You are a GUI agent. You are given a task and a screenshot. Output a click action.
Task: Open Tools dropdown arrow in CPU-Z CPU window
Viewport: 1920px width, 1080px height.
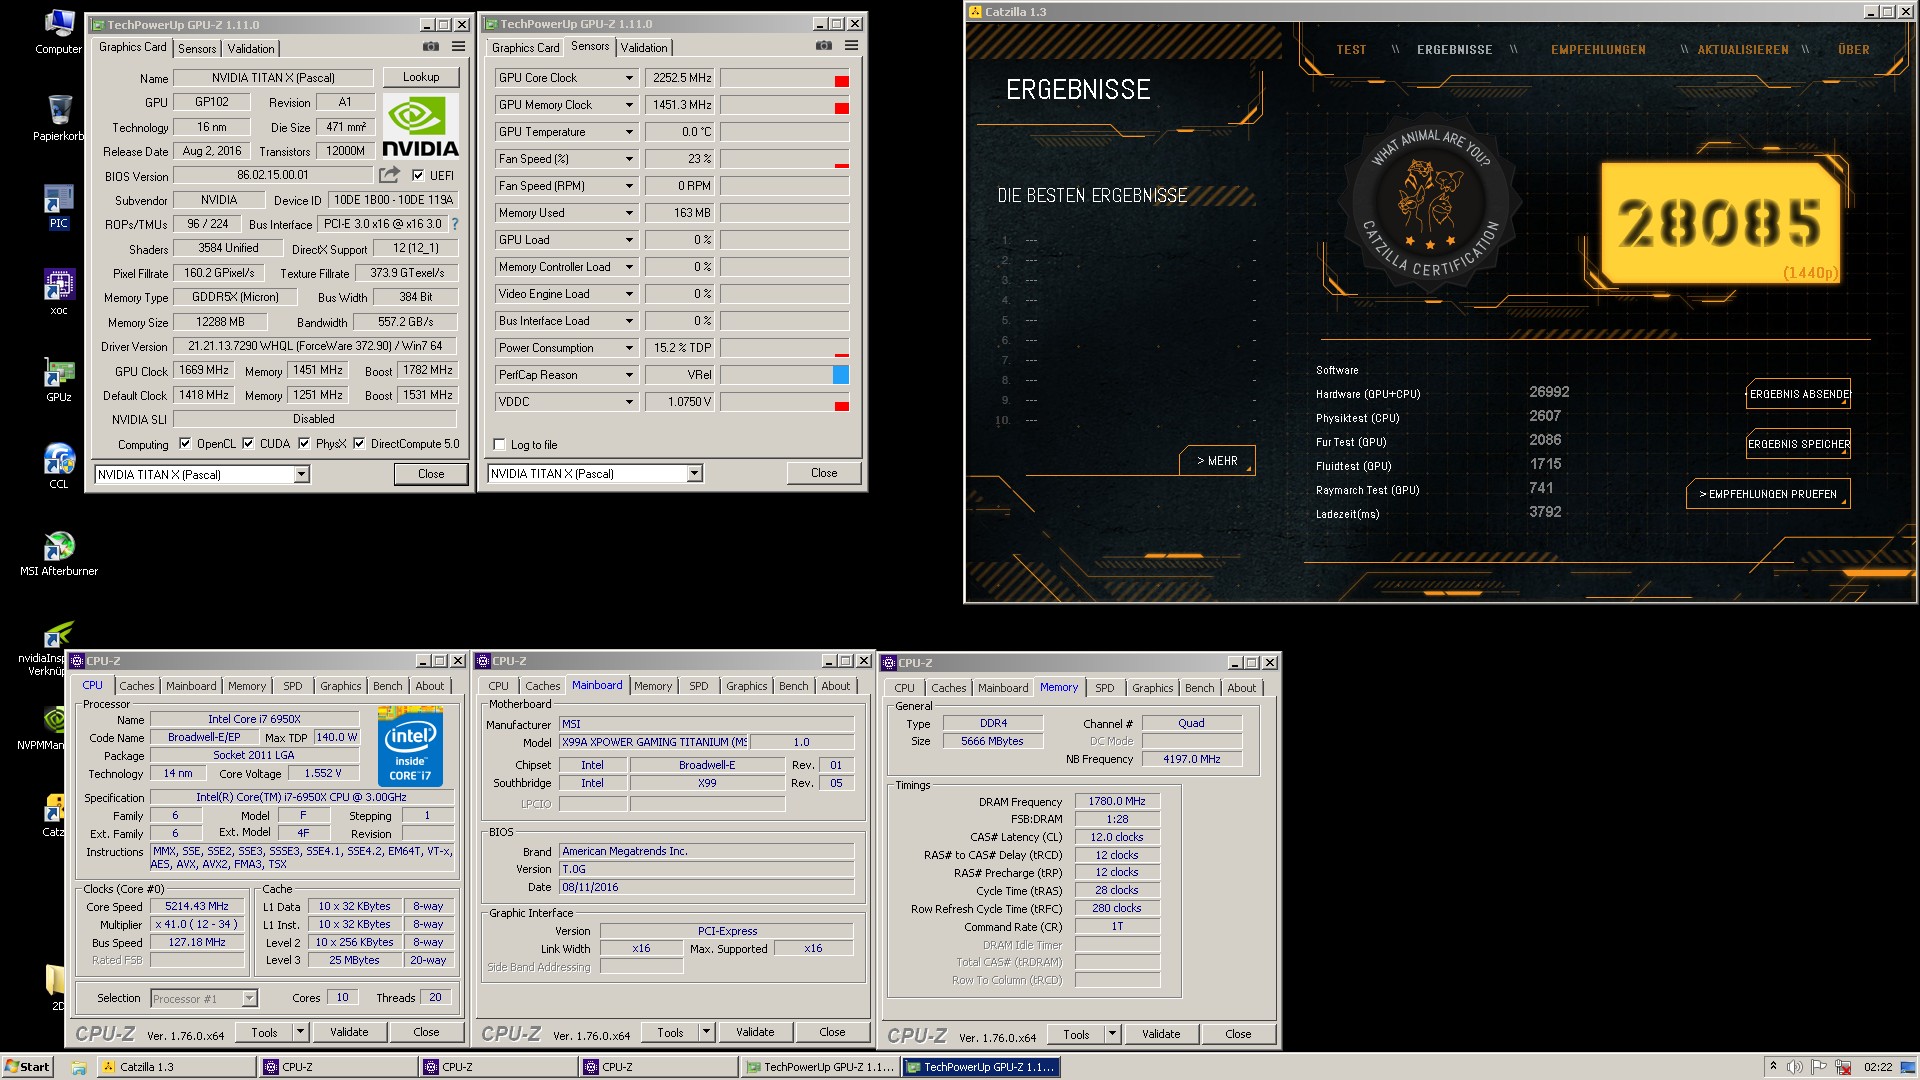point(299,1032)
